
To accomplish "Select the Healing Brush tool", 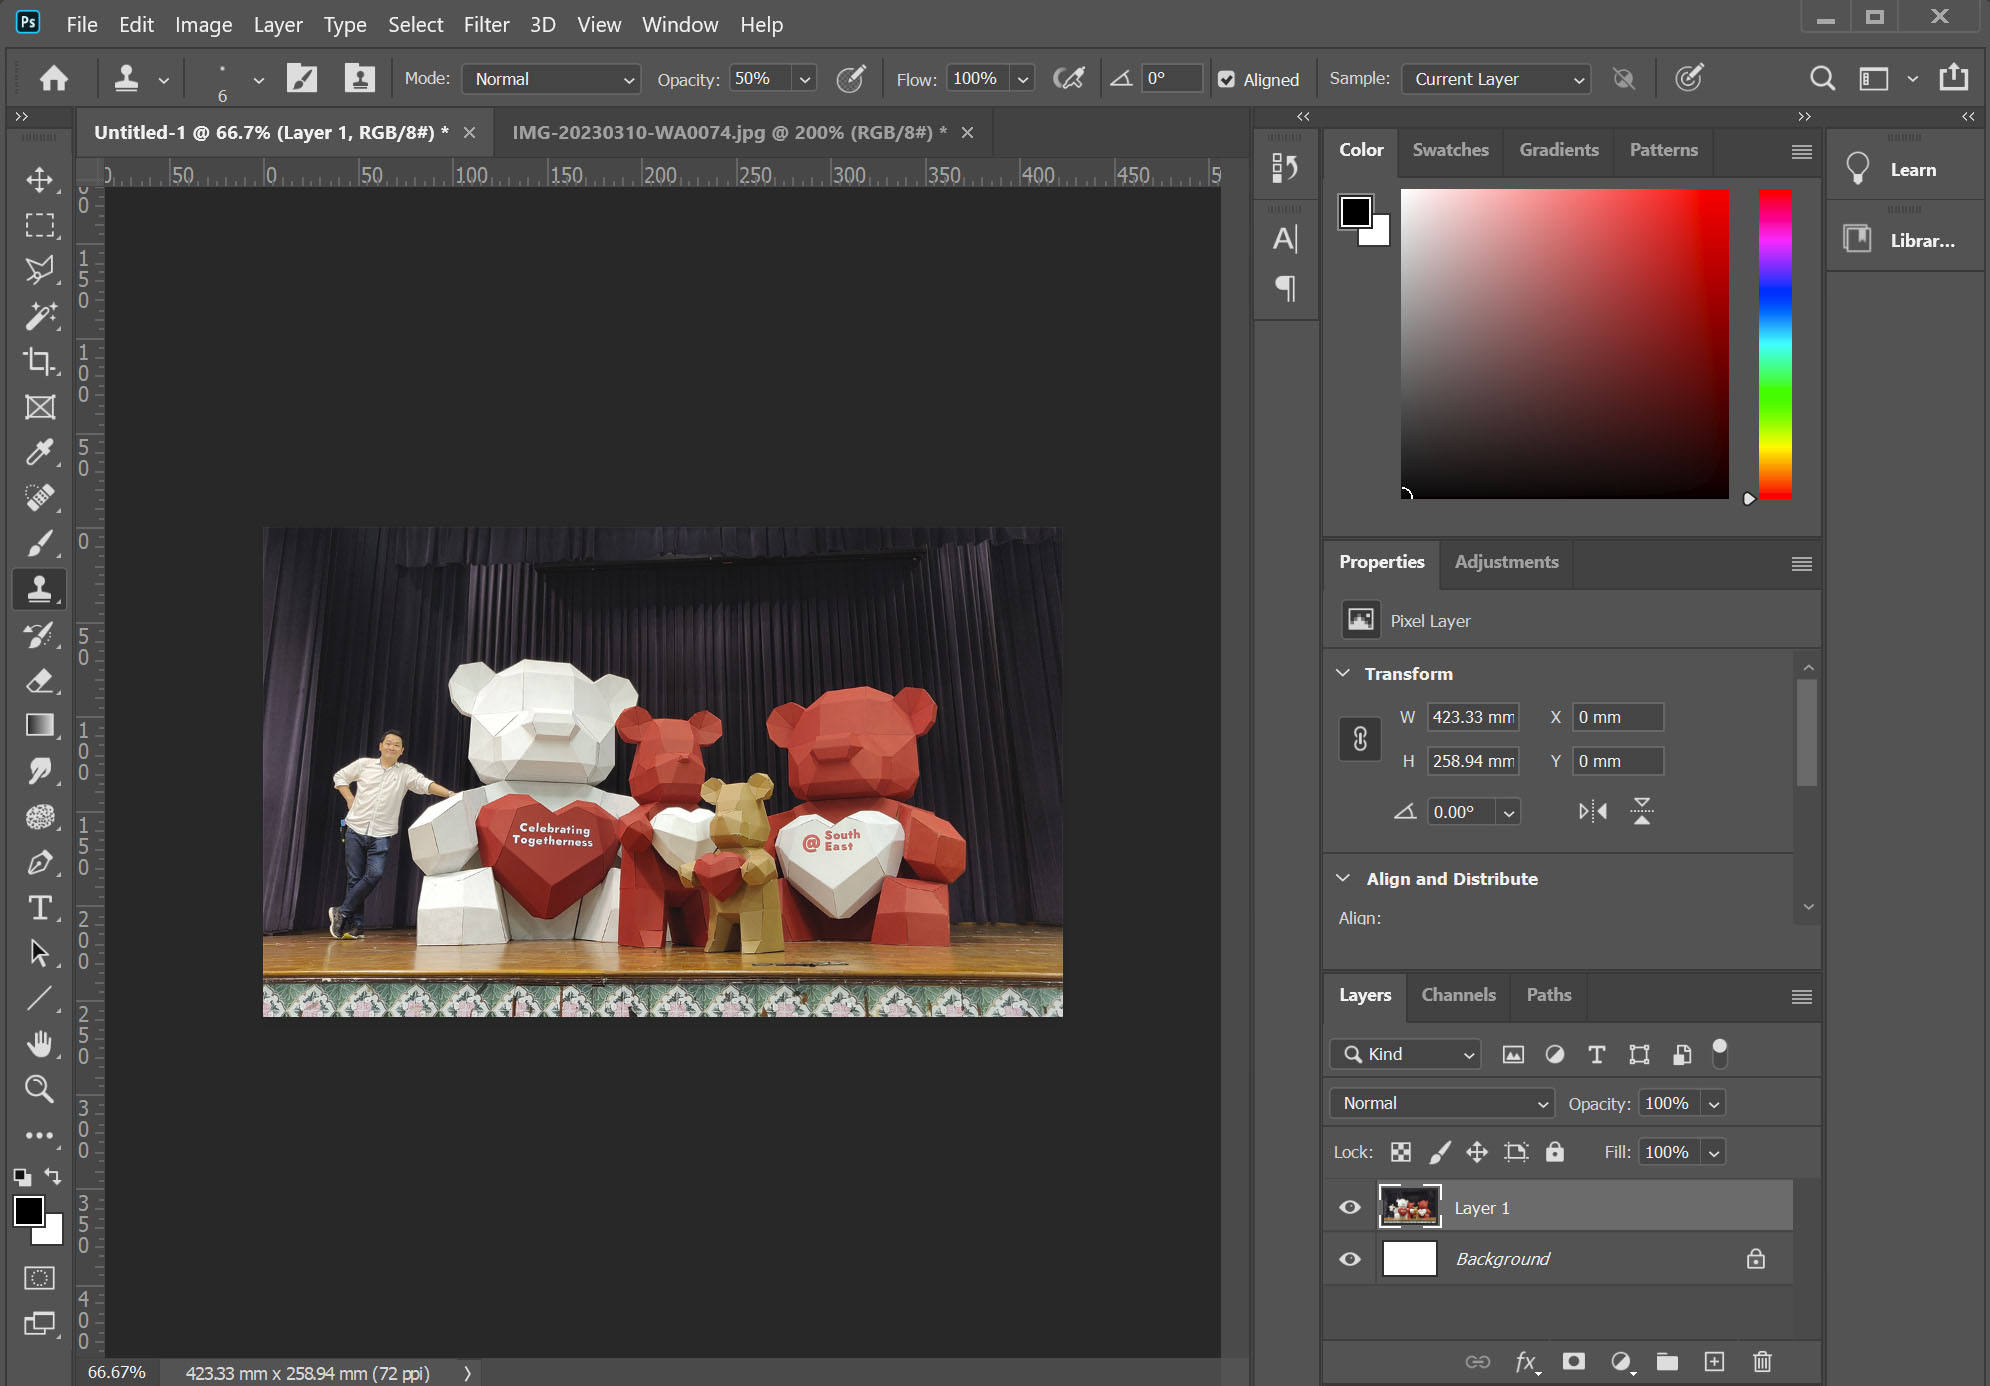I will 40,498.
